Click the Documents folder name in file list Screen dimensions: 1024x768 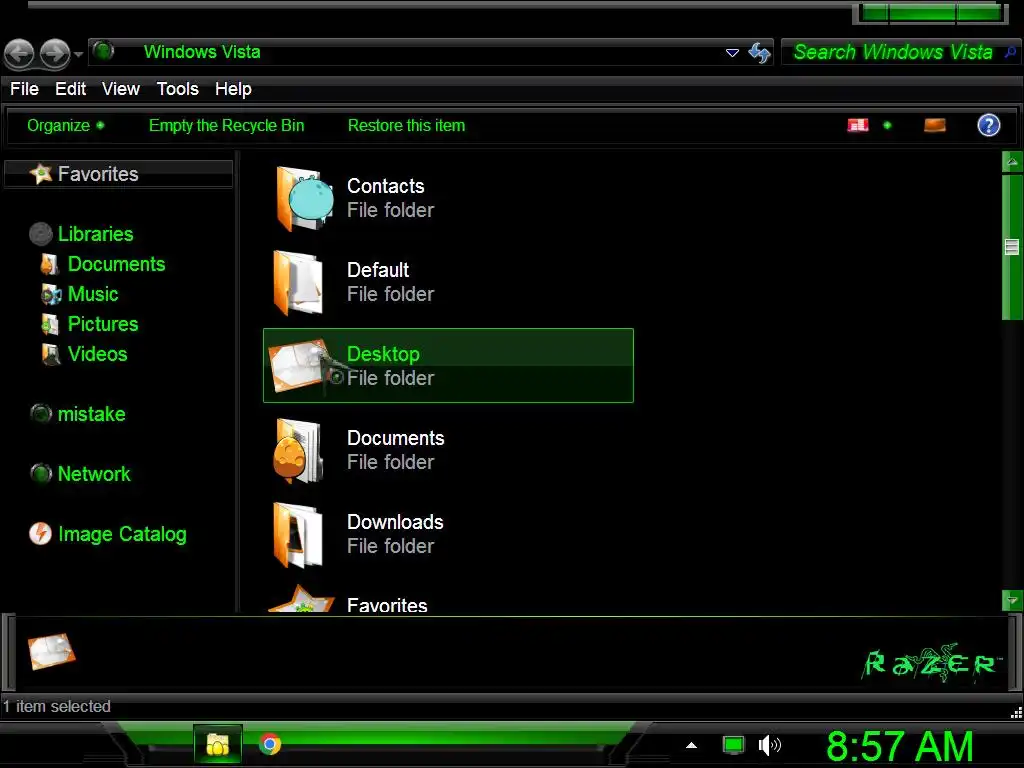click(x=395, y=438)
